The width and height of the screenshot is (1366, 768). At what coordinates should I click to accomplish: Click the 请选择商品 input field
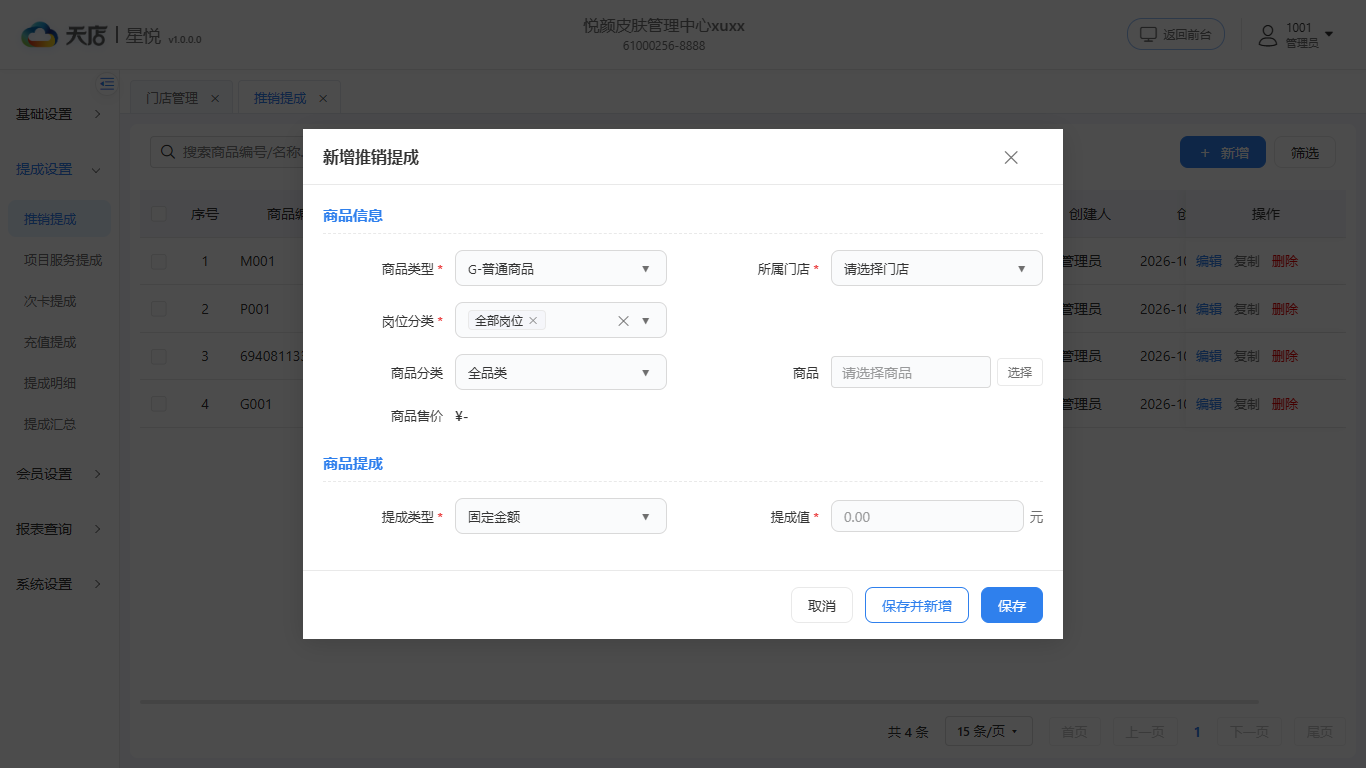(x=911, y=372)
